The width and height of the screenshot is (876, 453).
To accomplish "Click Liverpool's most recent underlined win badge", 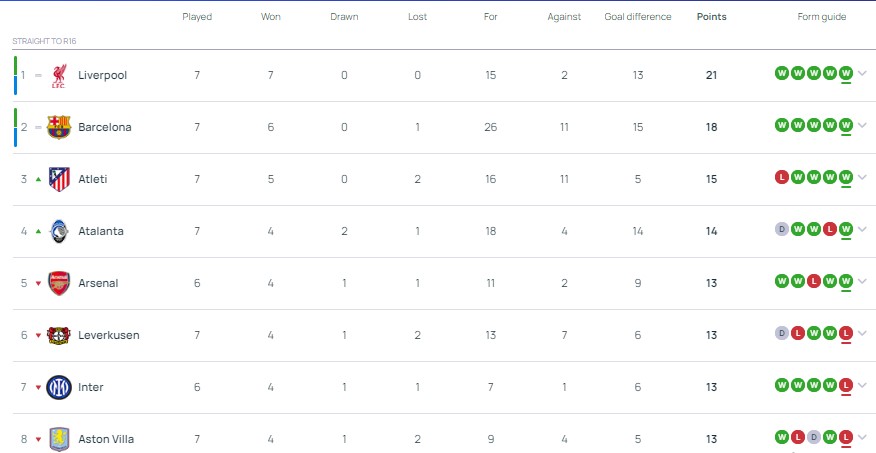I will point(846,73).
